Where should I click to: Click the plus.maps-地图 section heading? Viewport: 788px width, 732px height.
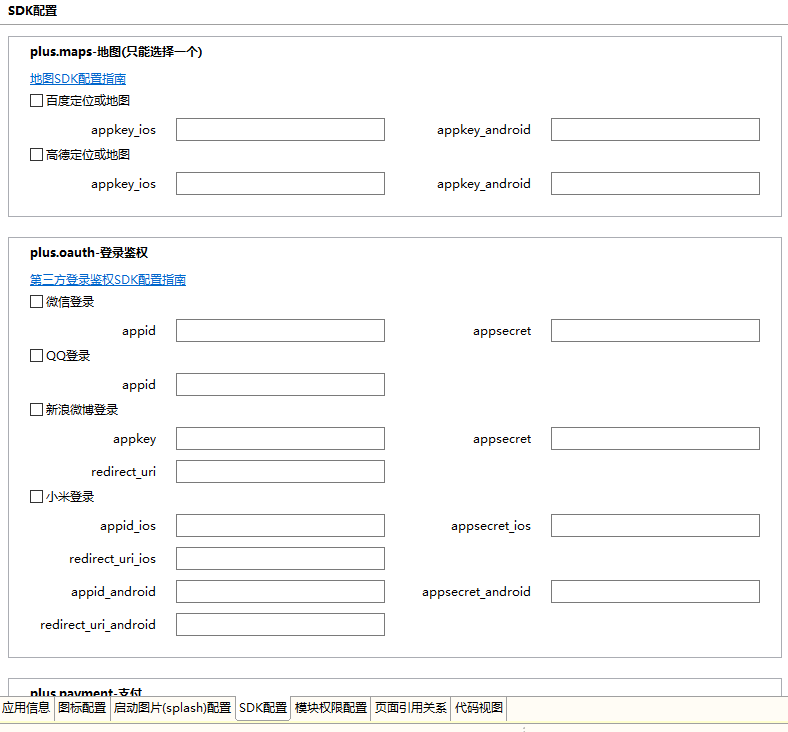(x=116, y=52)
